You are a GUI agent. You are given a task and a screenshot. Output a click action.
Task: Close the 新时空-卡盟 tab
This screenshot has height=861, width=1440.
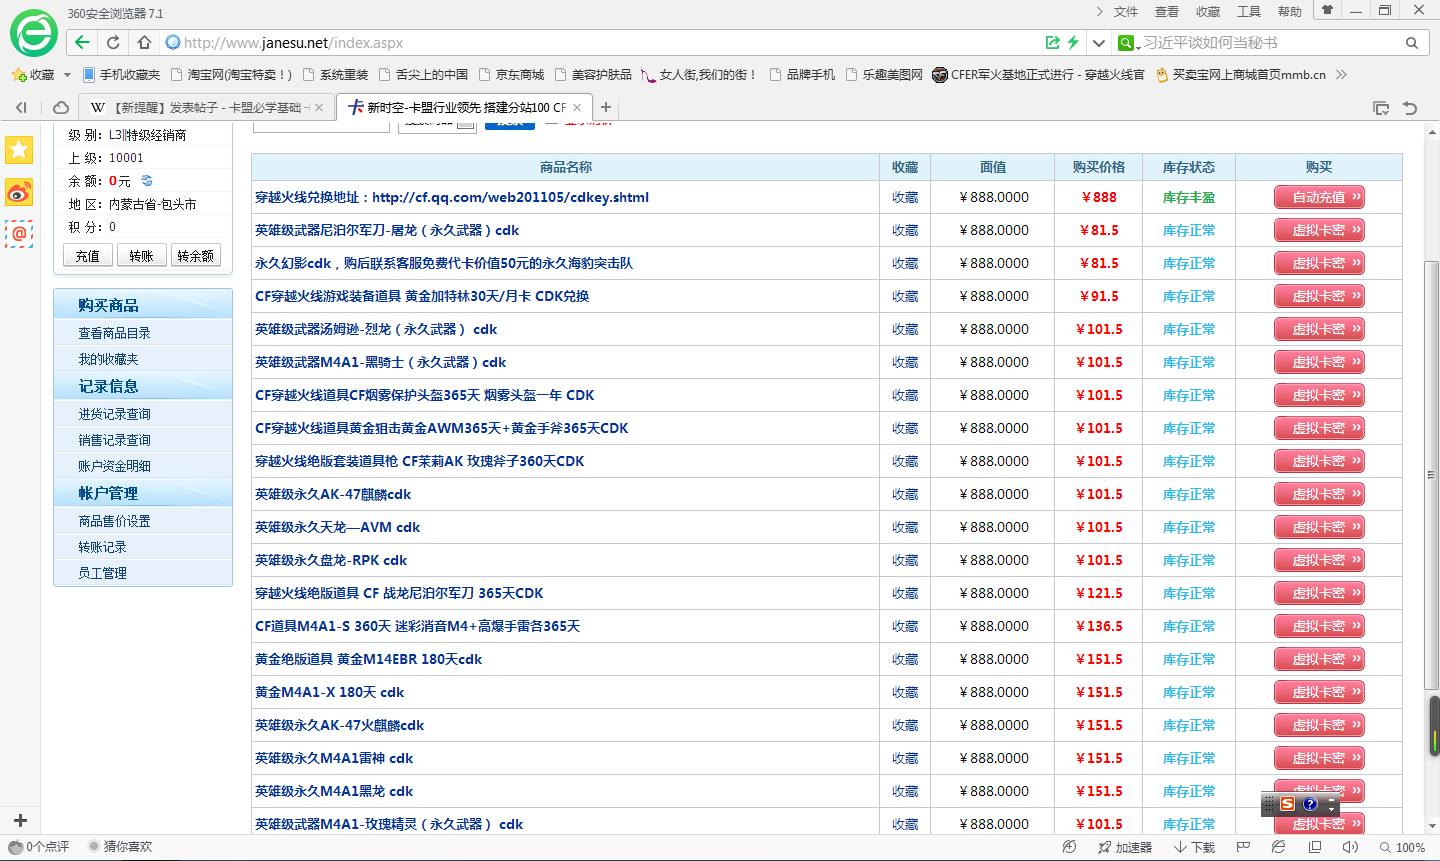coord(577,107)
